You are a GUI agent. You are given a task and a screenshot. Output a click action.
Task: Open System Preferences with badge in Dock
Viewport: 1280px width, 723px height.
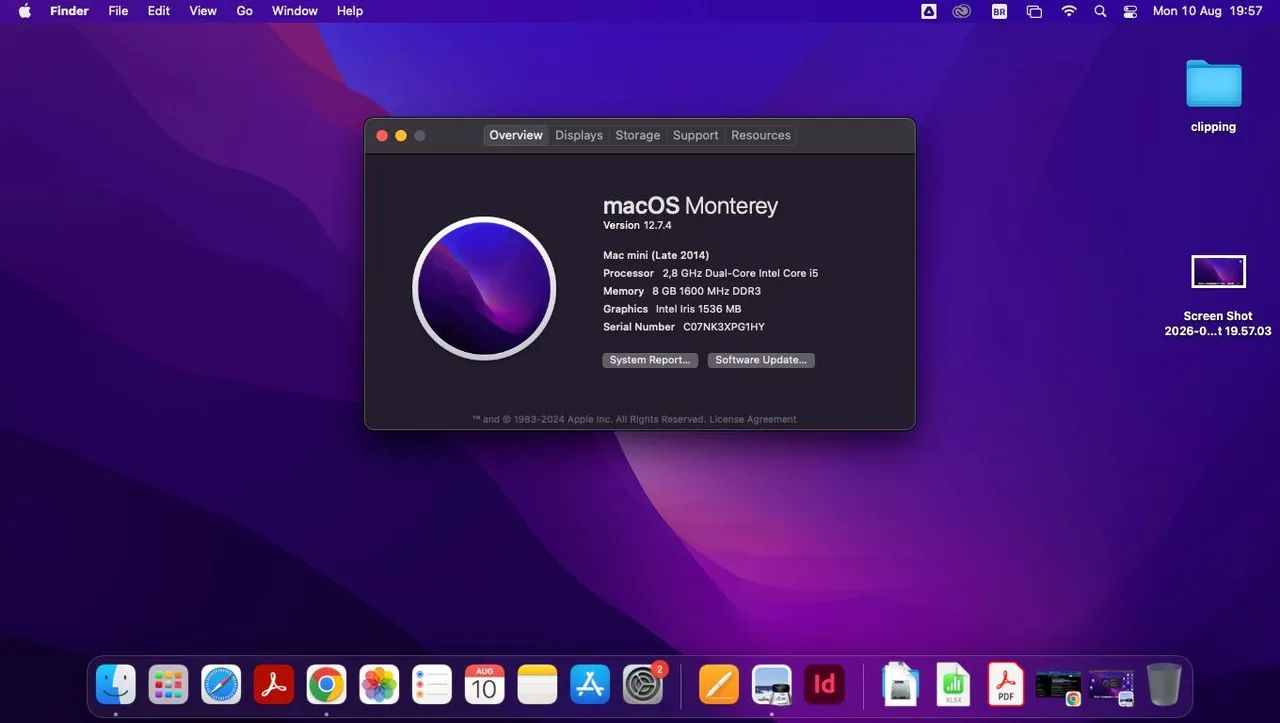[x=643, y=685]
